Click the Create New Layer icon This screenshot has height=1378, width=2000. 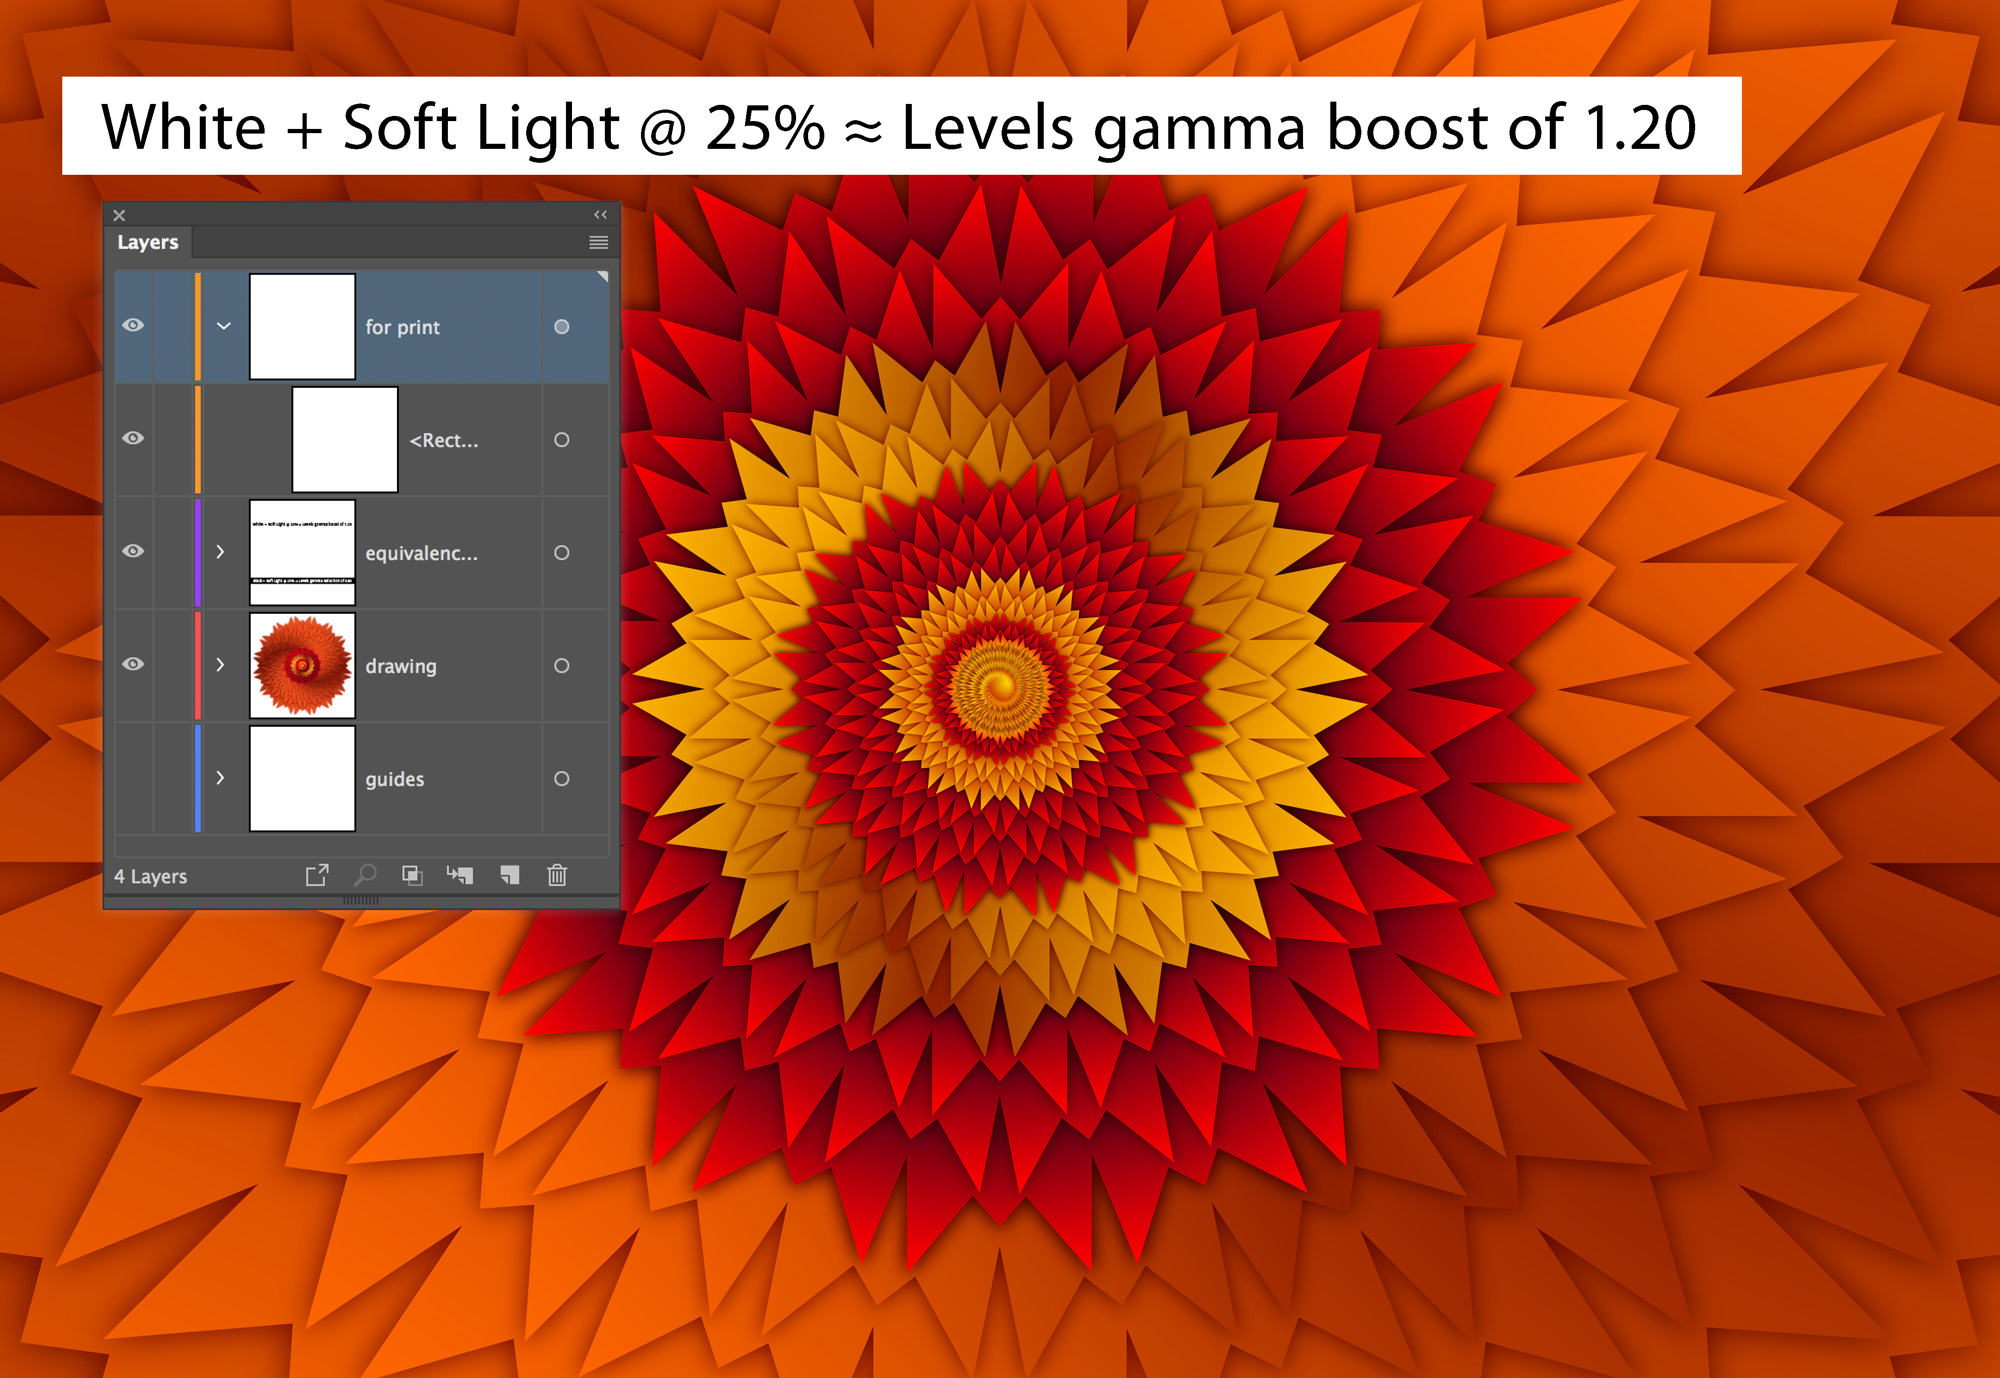pos(510,875)
